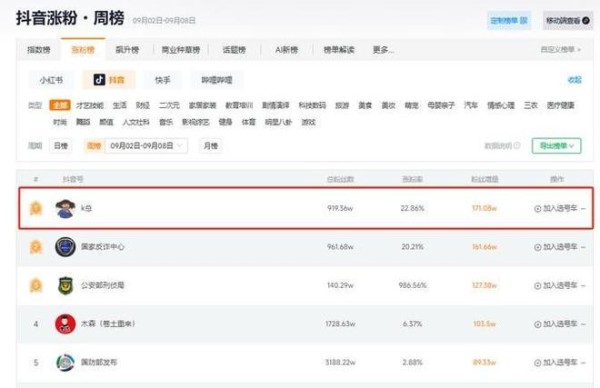Click follower count 1728.63w
This screenshot has height=388, width=600.
(340, 324)
